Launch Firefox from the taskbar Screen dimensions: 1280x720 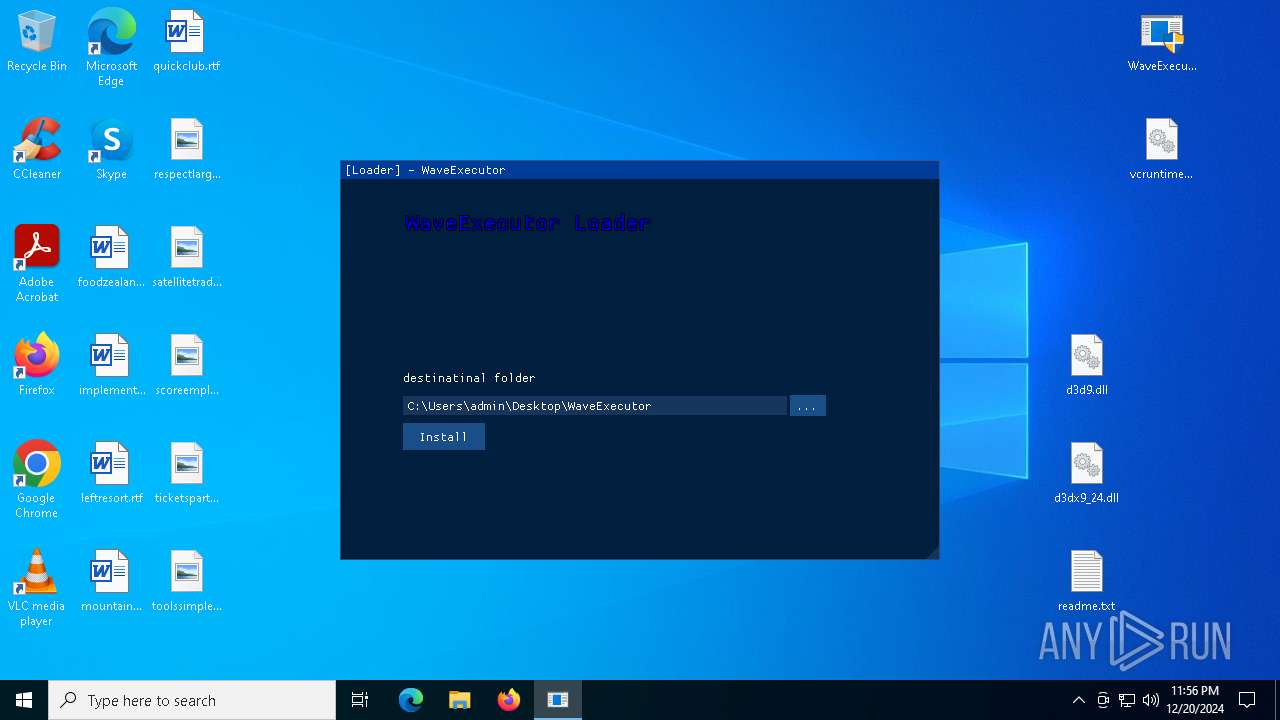(x=509, y=700)
